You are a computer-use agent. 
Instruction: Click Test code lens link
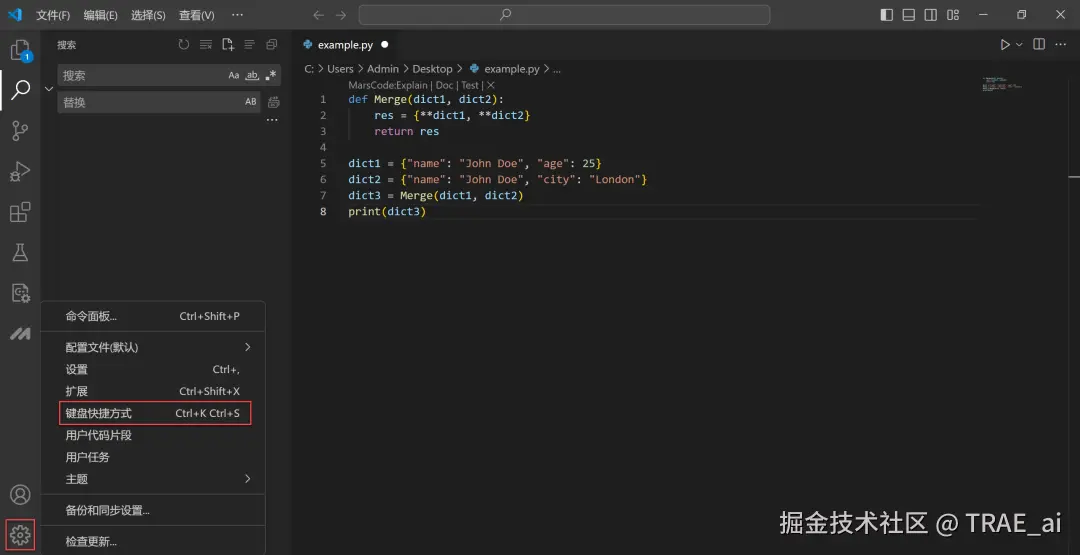pos(470,85)
